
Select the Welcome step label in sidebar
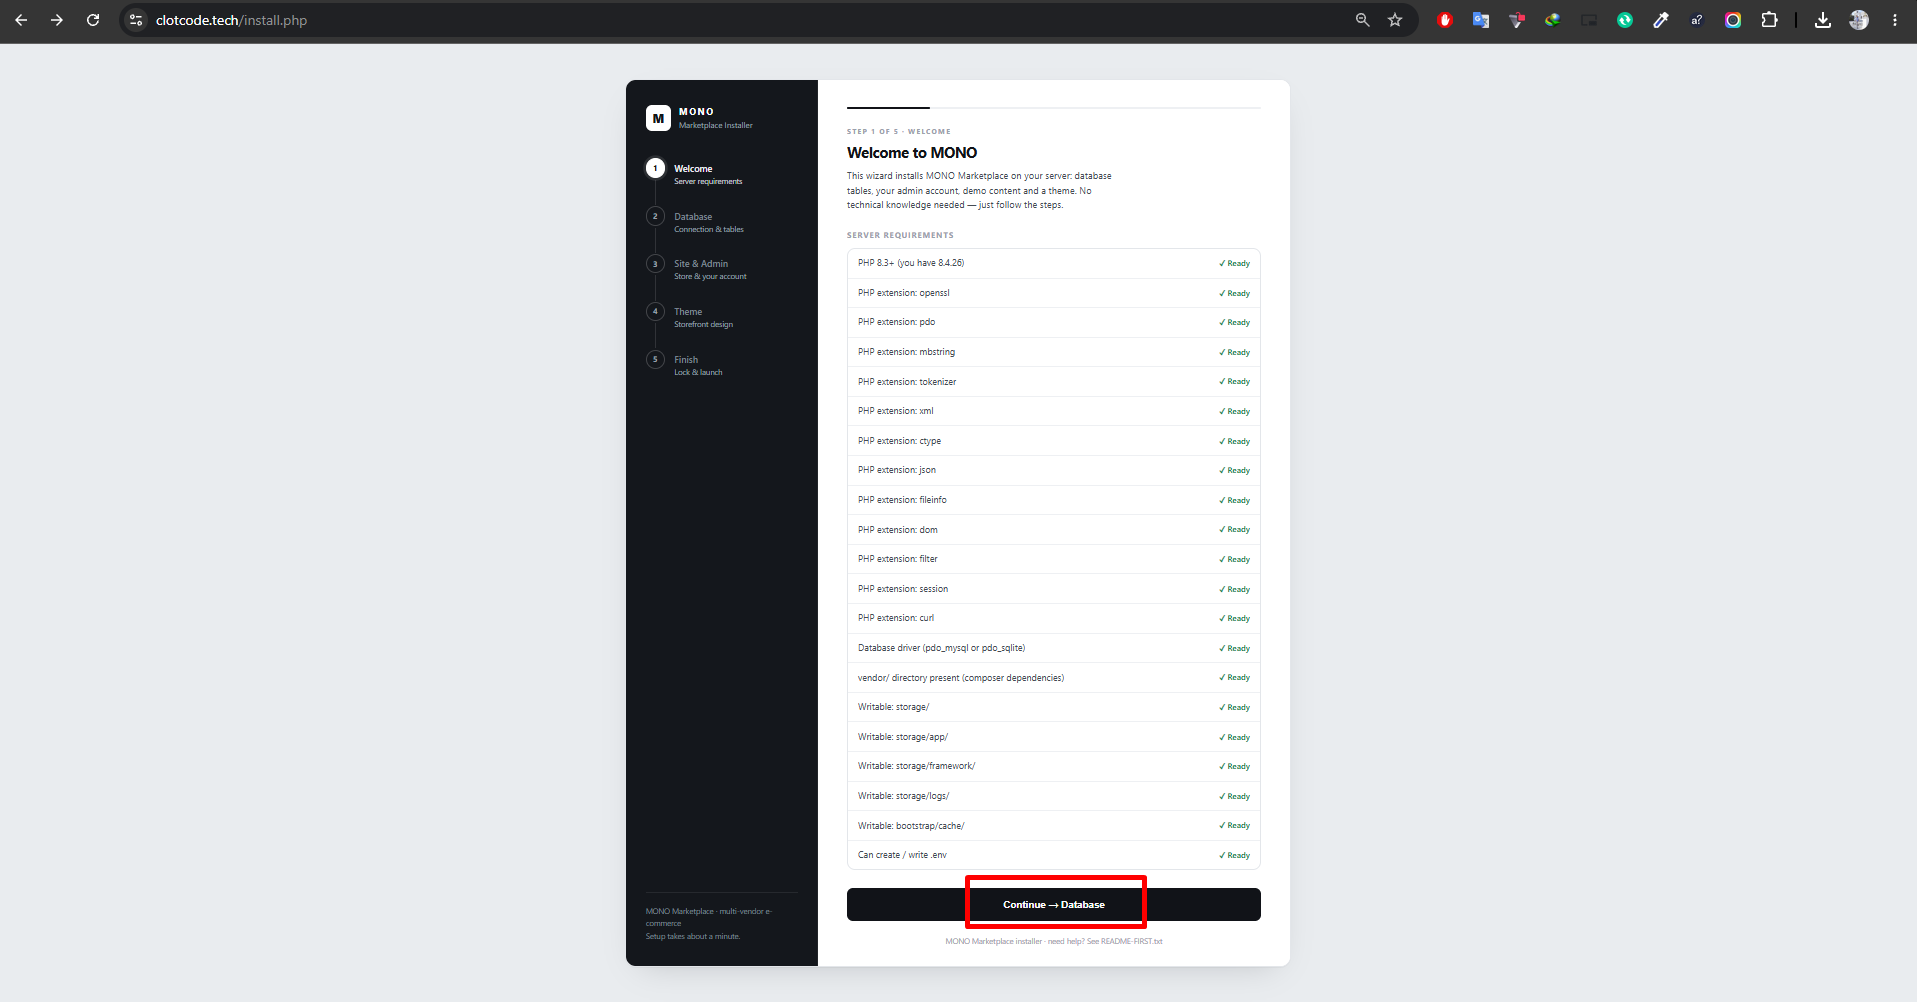click(693, 169)
